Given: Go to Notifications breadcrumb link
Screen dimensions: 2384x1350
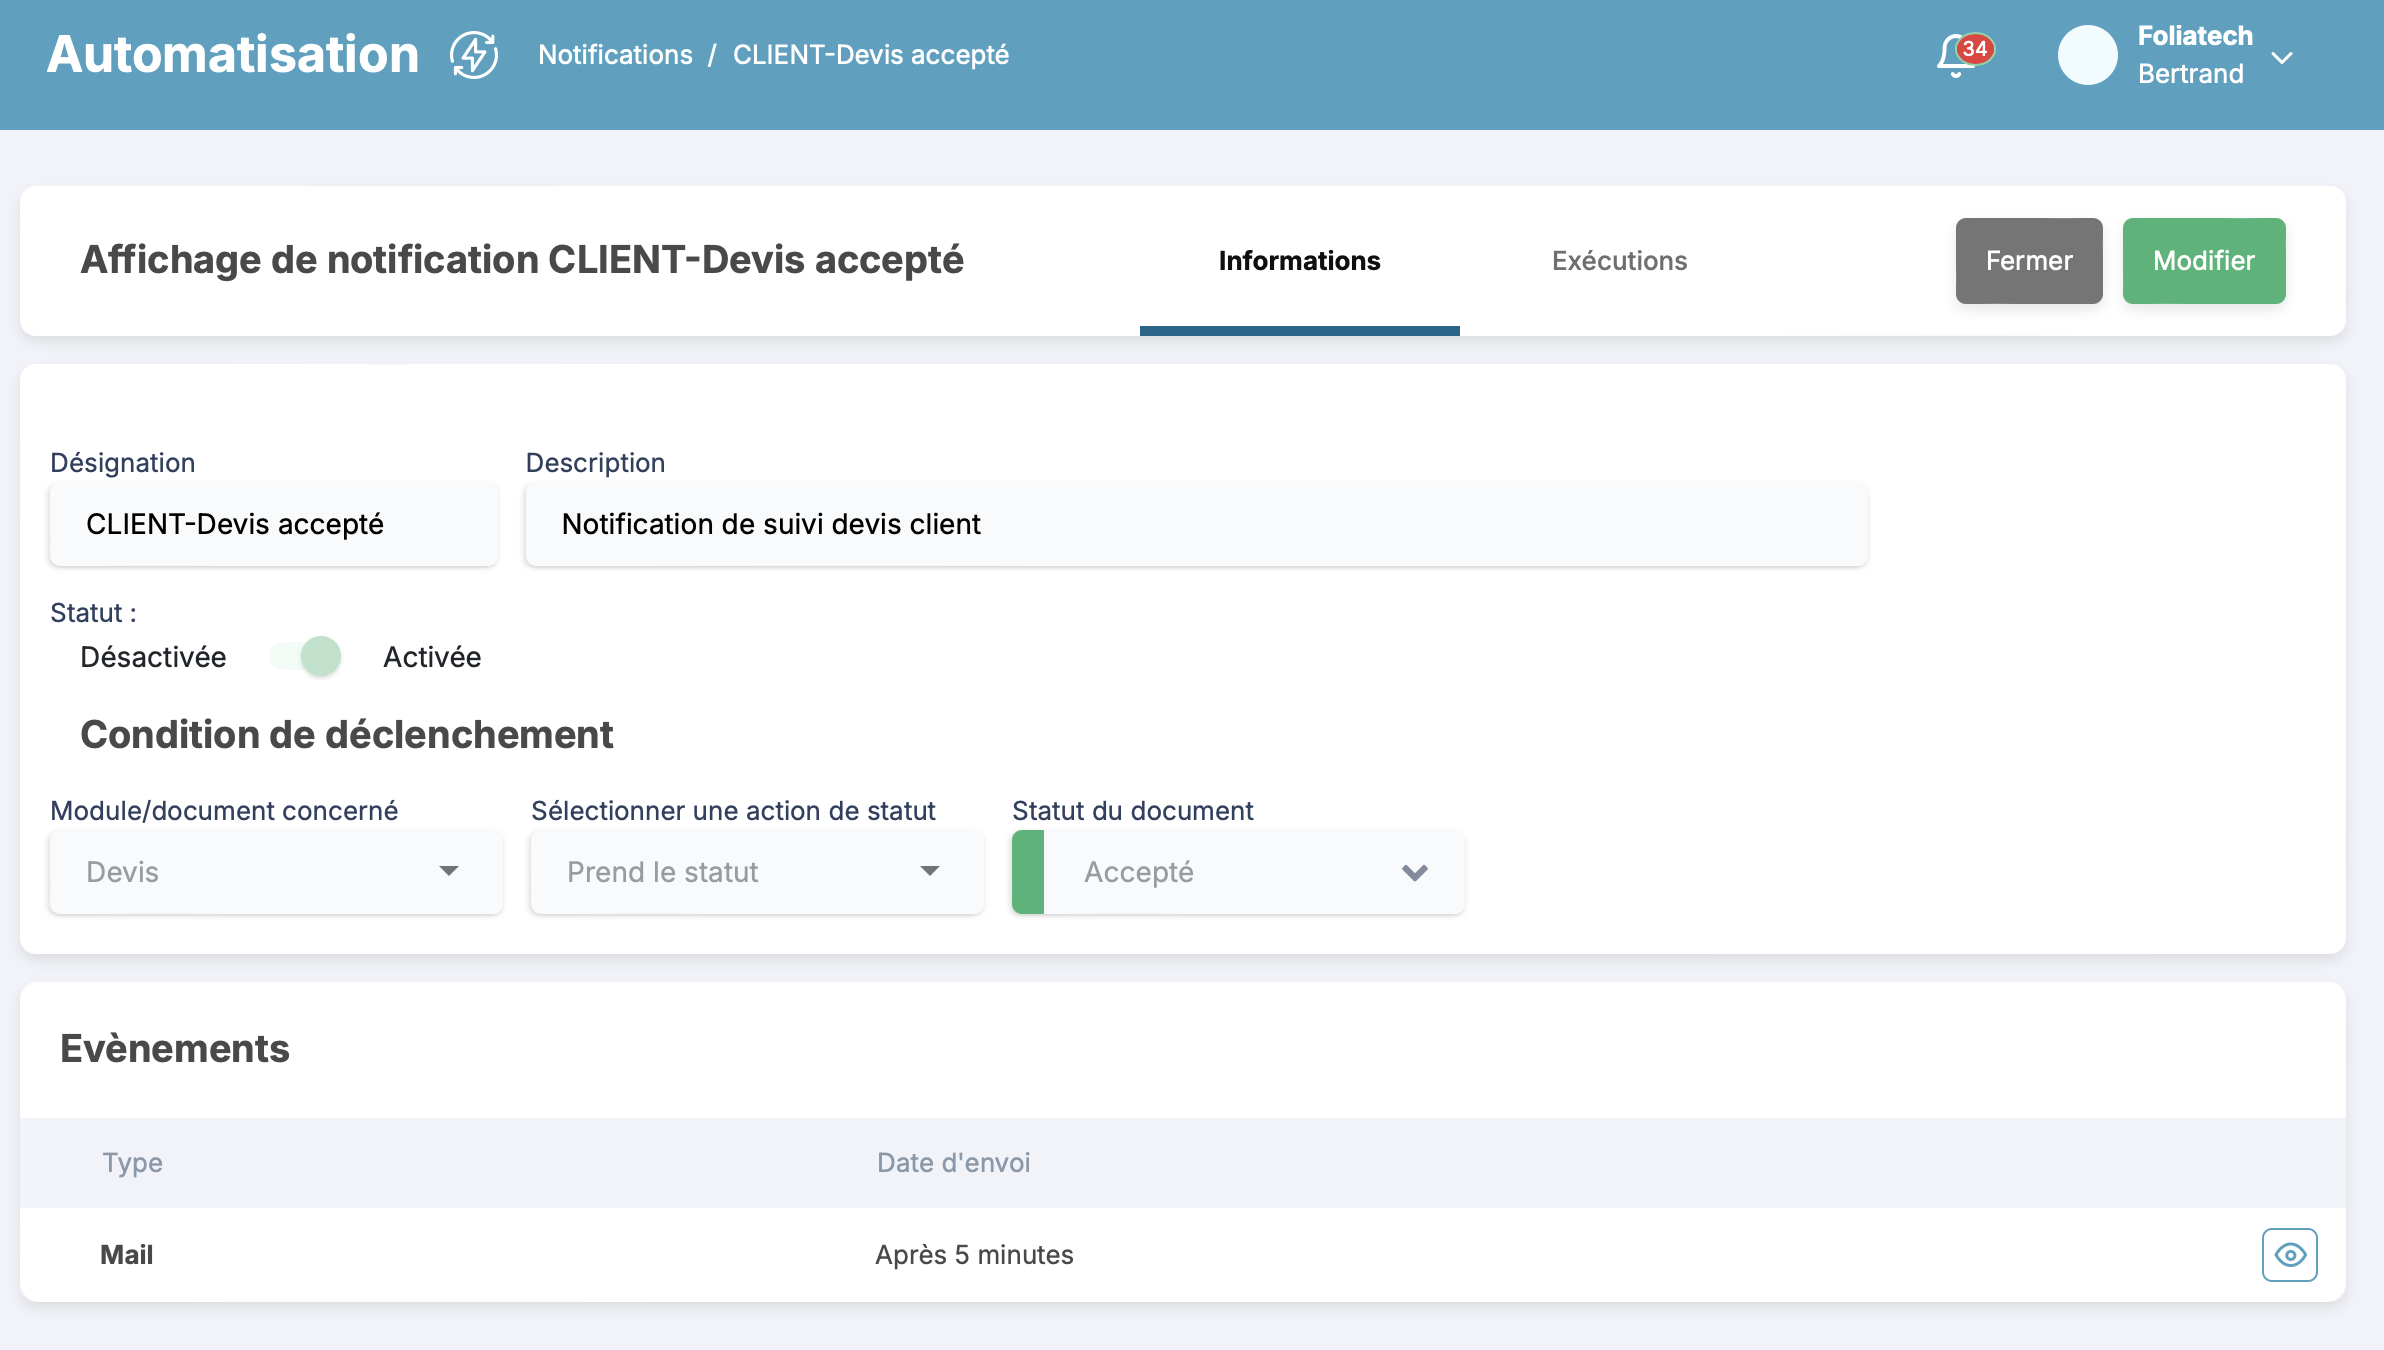Looking at the screenshot, I should [615, 55].
